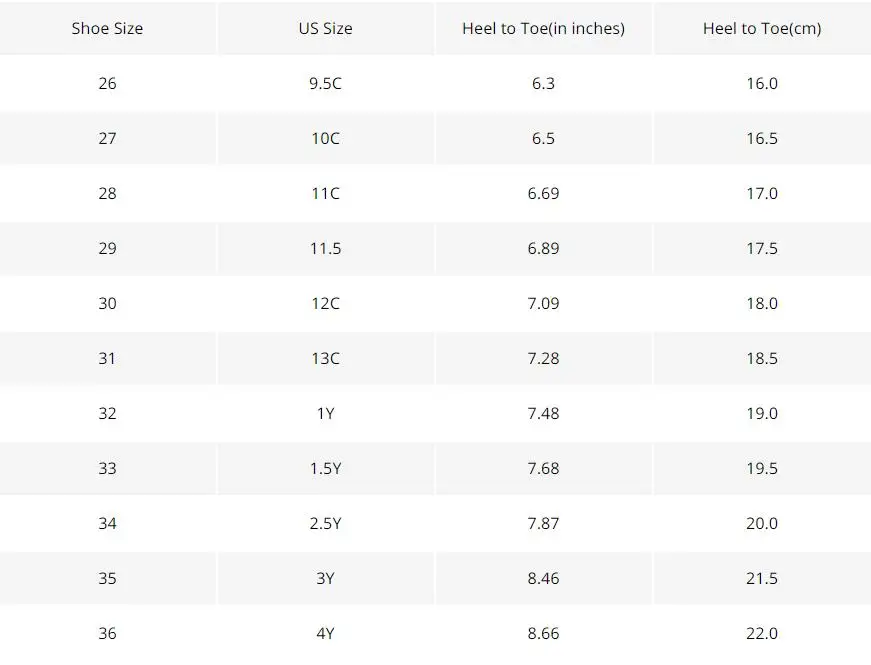
Task: Select the 3Y US size cell
Action: (326, 578)
